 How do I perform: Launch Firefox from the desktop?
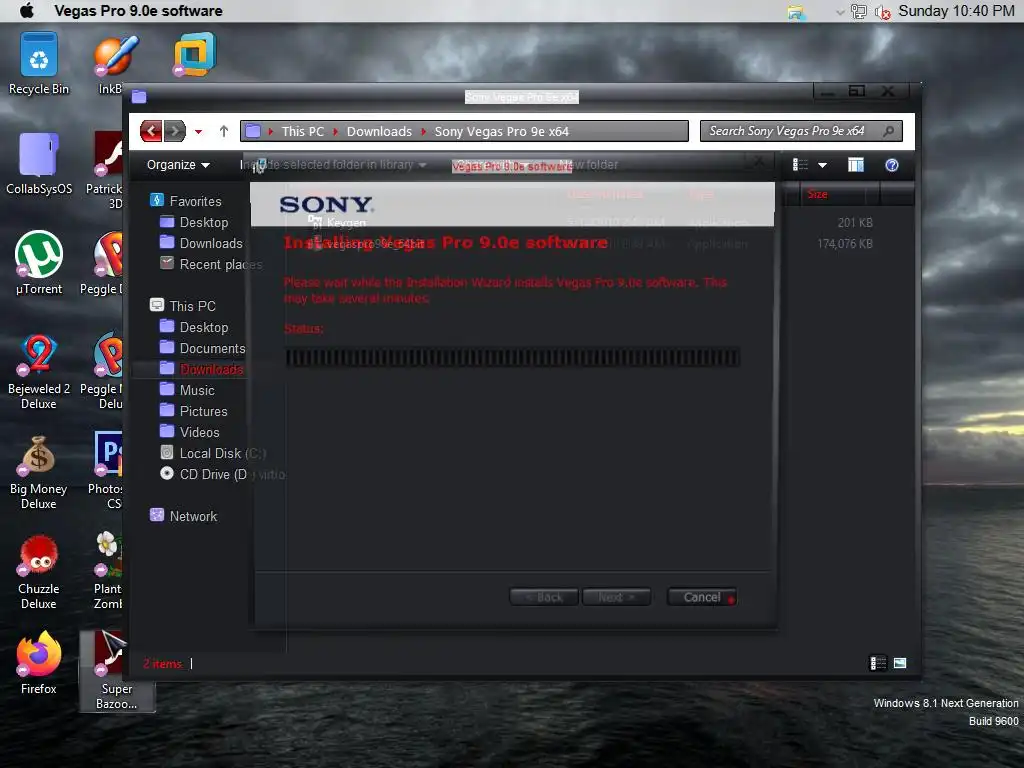pos(39,663)
